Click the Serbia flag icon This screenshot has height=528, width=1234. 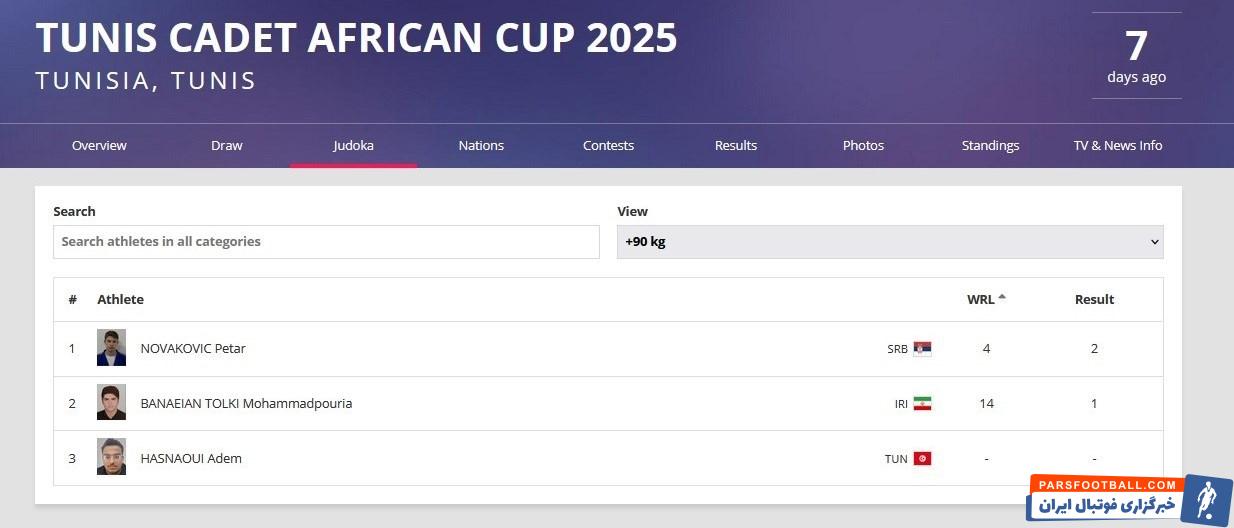pos(922,349)
